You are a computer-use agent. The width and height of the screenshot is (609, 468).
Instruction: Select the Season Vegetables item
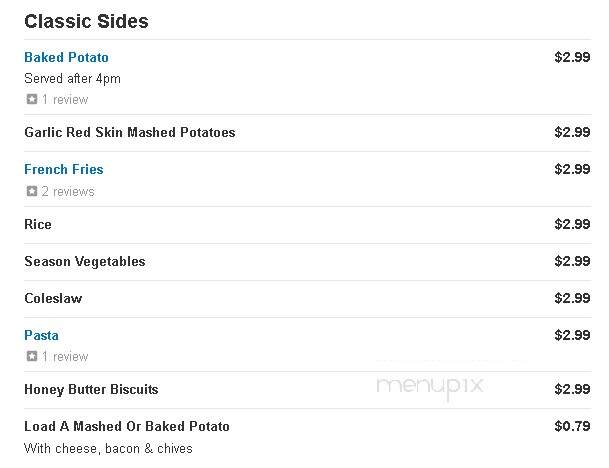[x=85, y=261]
